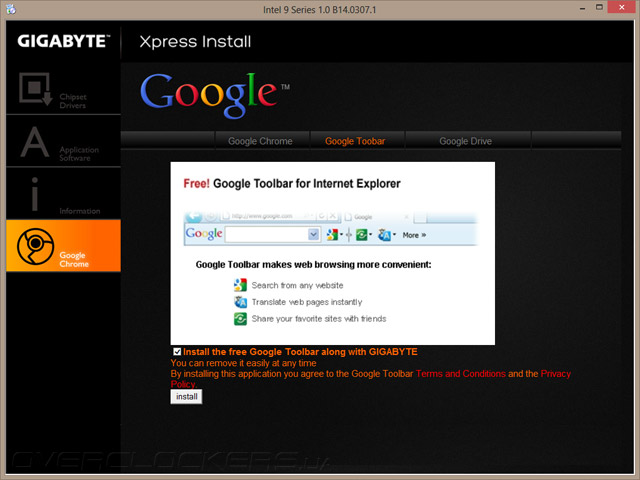
Task: Click the 'Translate web pages instantly' icon
Action: [240, 302]
